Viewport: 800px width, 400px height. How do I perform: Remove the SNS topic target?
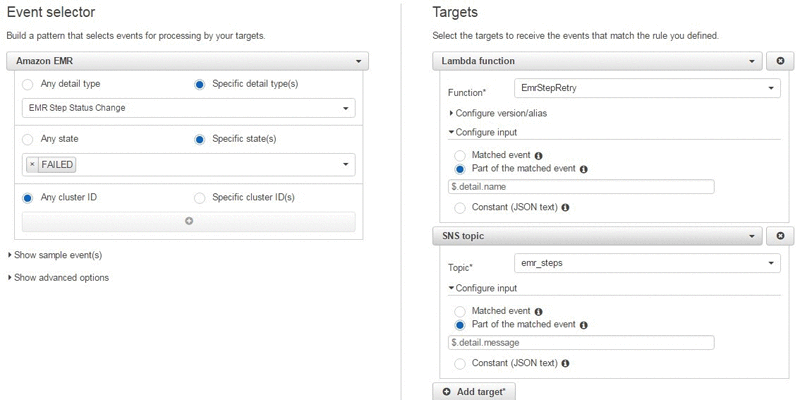click(779, 236)
